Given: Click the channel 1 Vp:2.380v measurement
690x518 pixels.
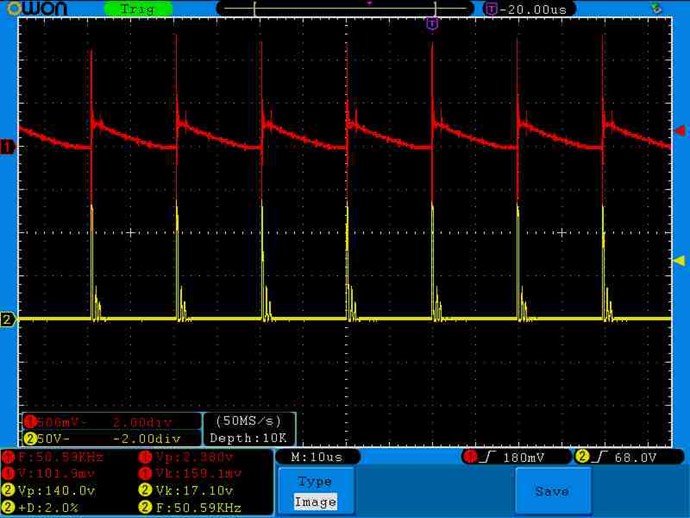Looking at the screenshot, I should [x=186, y=457].
